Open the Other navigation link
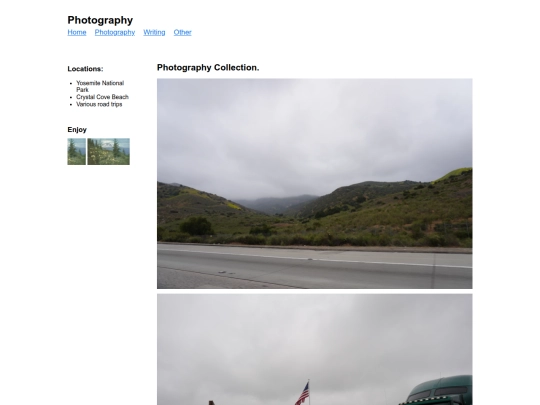The width and height of the screenshot is (540, 405). coord(183,32)
